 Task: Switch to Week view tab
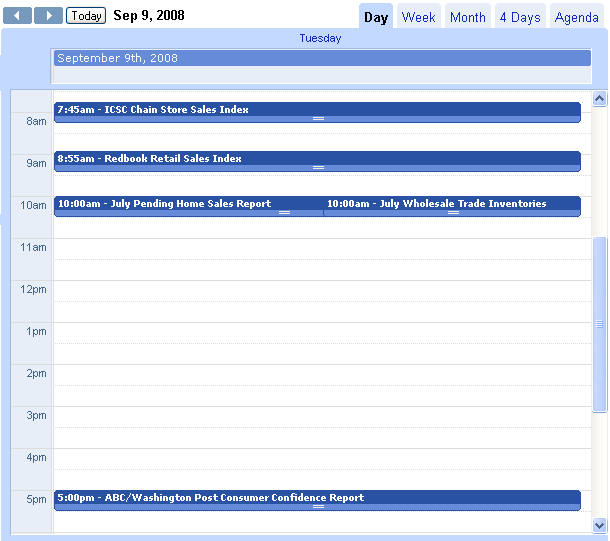coord(419,17)
